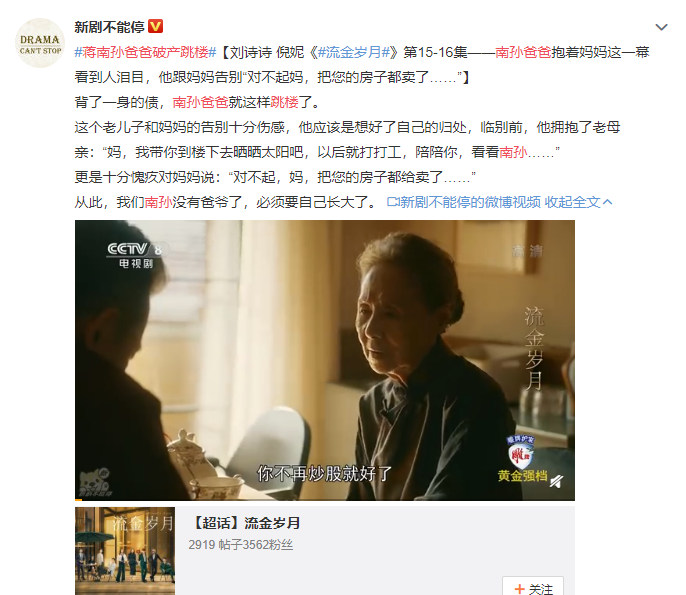Toggle the video mute speaker icon
Screen dimensions: 686x595
click(x=556, y=481)
